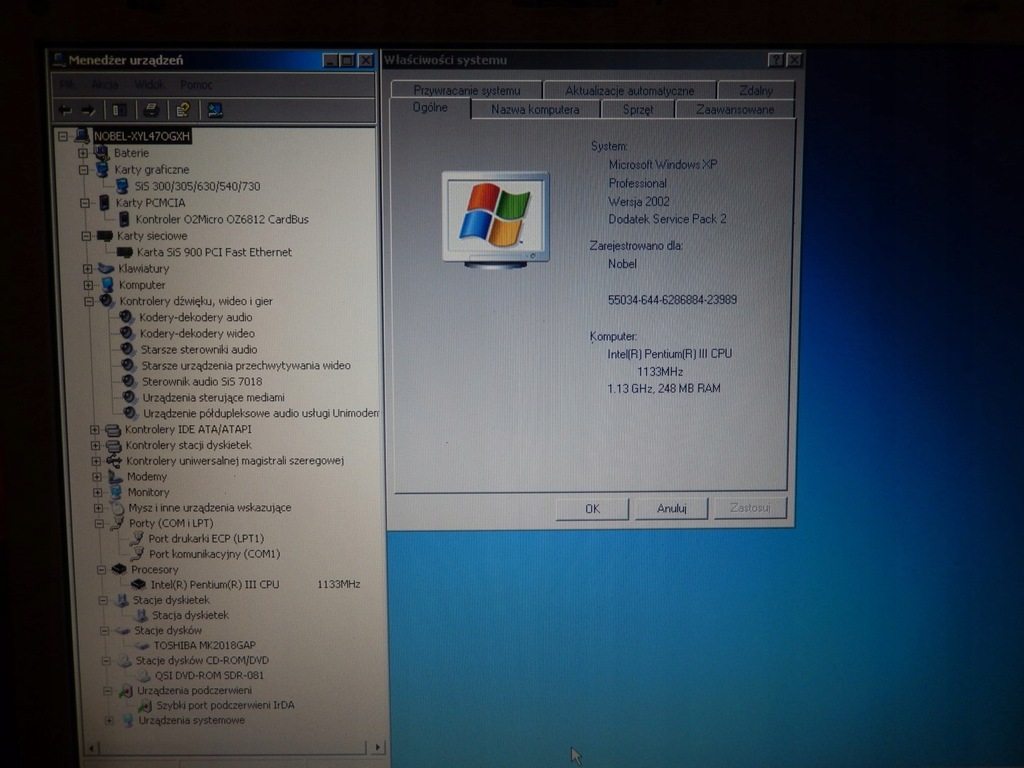Switch to the Nazwa komputera tab
Image resolution: width=1024 pixels, height=768 pixels.
click(535, 110)
